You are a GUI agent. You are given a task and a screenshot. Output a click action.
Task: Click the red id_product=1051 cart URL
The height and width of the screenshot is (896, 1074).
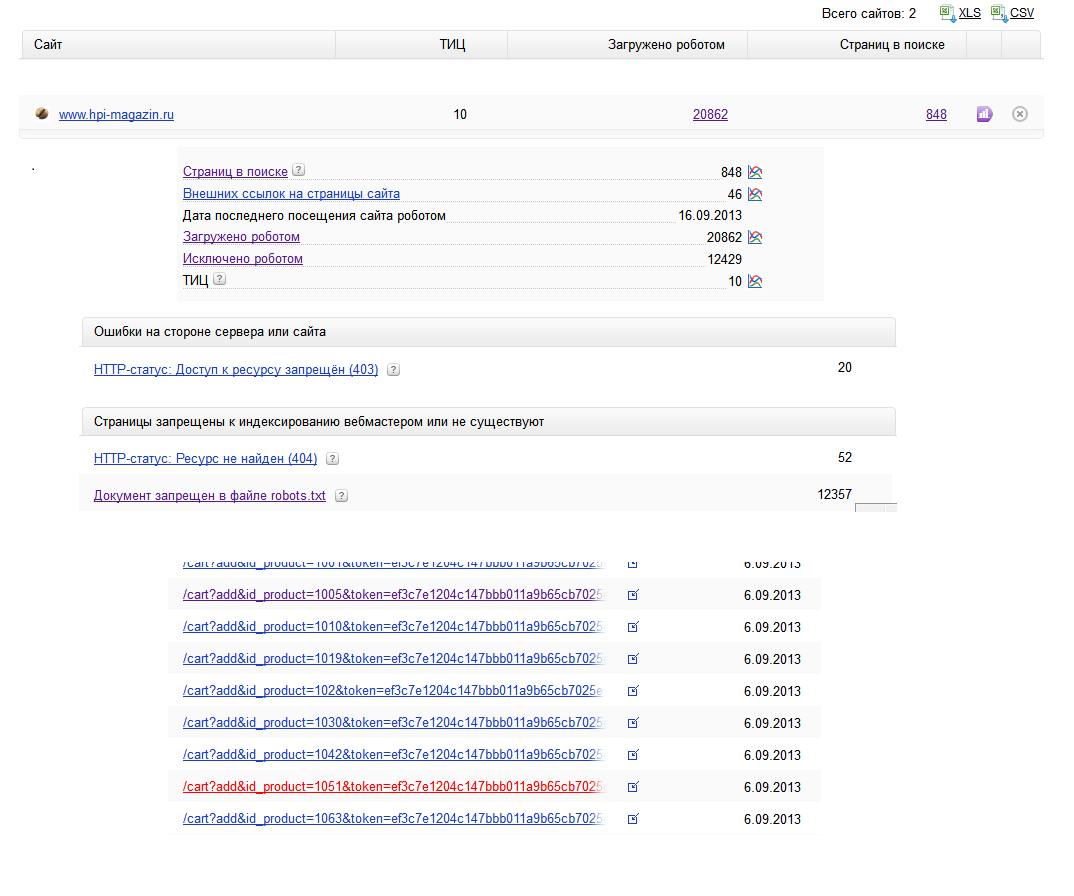tap(393, 787)
